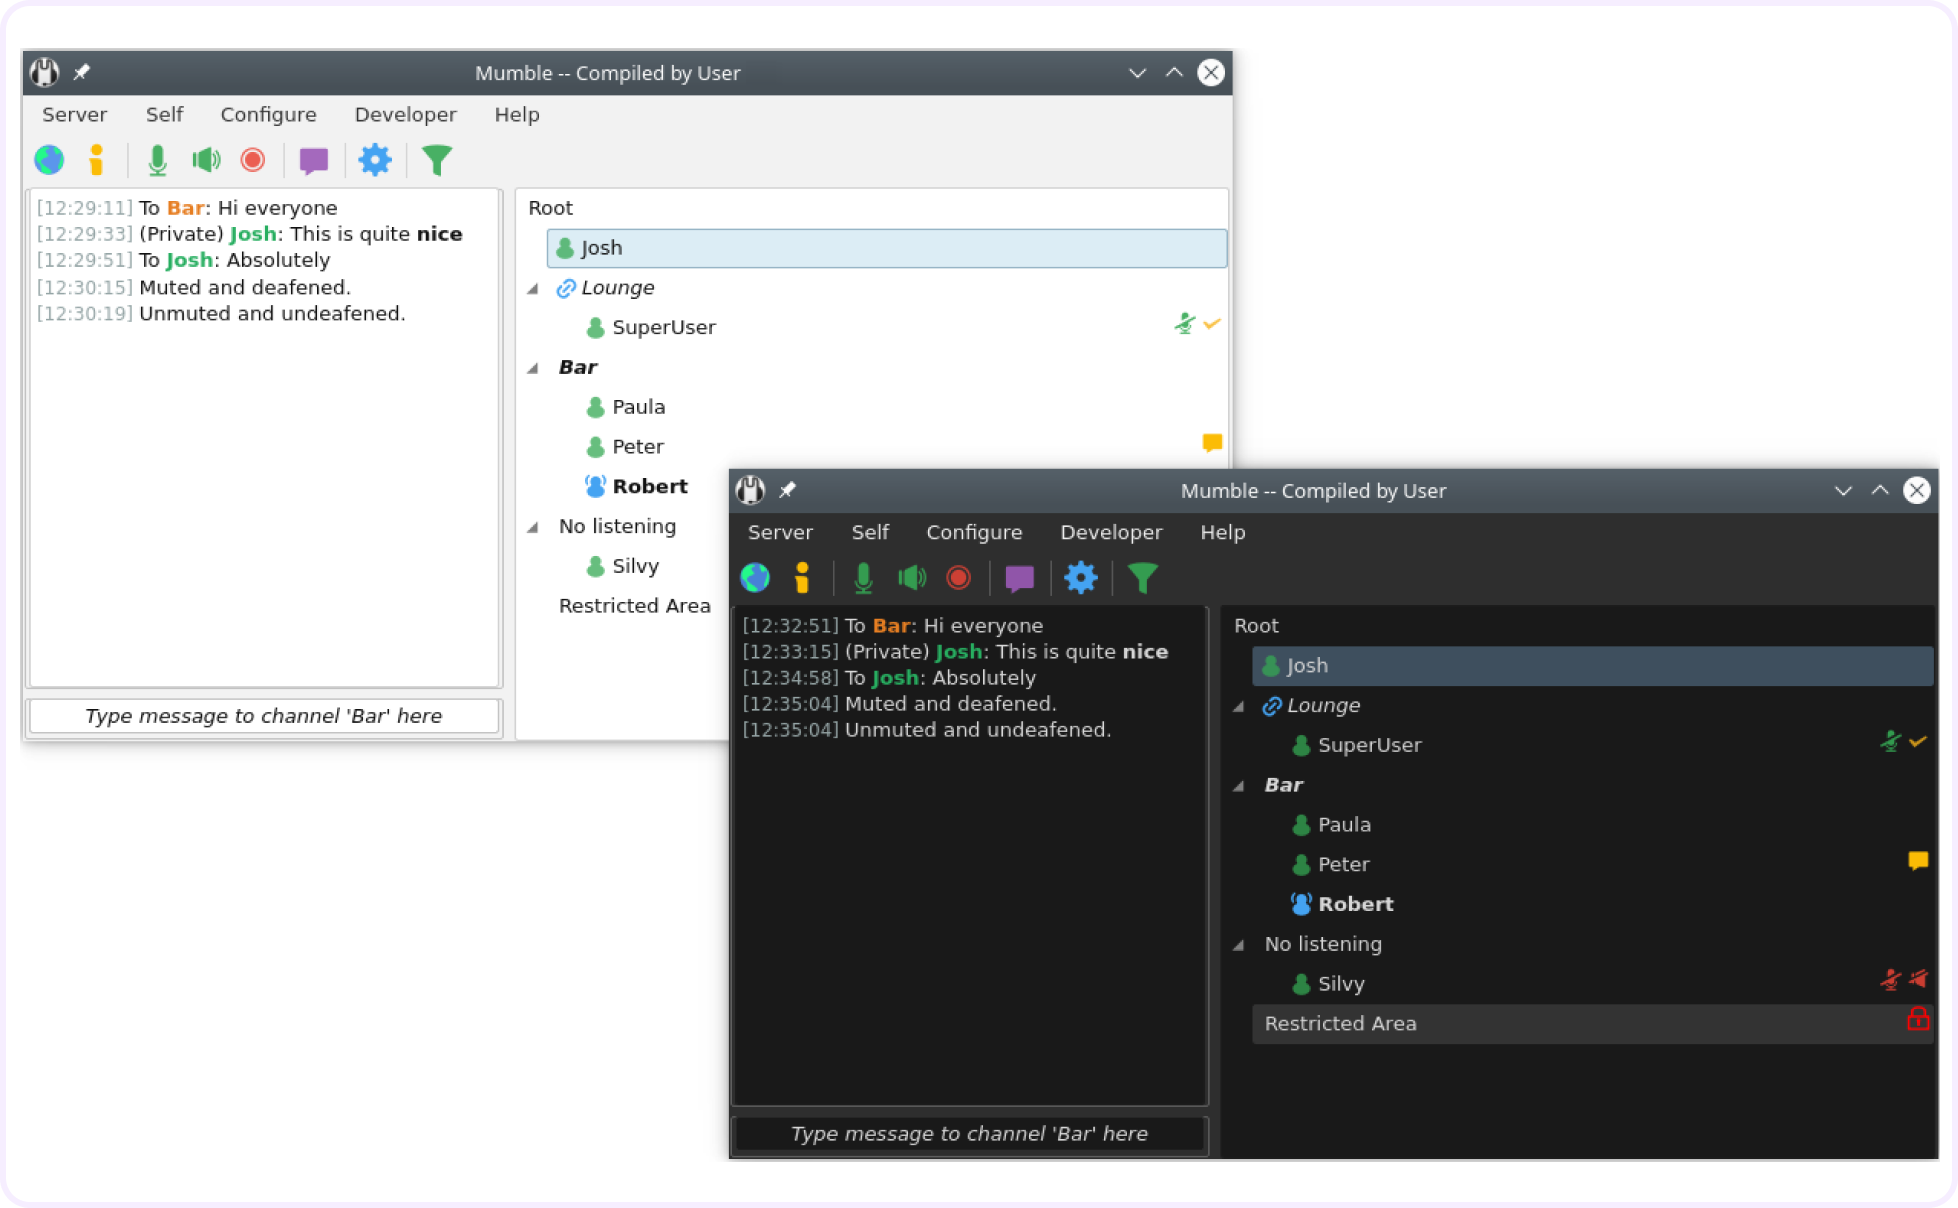Toggle channel filter funnel in dark window
The image size is (1958, 1208).
pos(1143,578)
